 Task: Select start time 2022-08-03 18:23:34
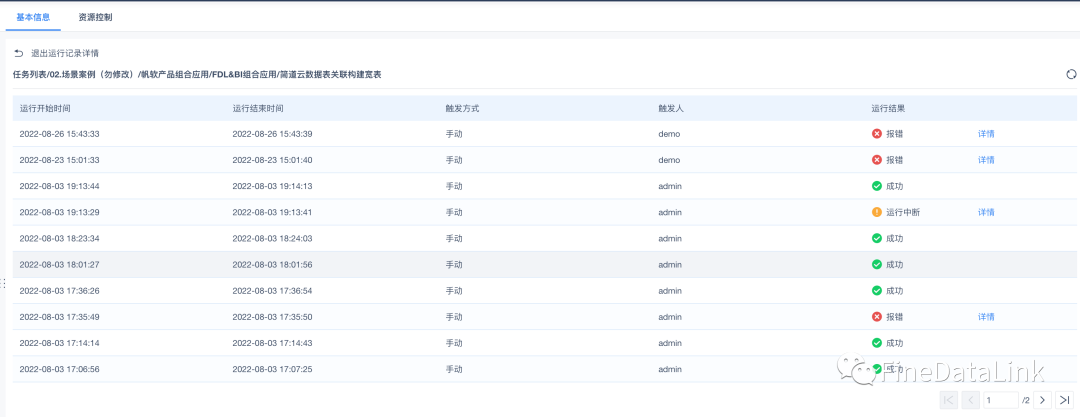tap(59, 238)
